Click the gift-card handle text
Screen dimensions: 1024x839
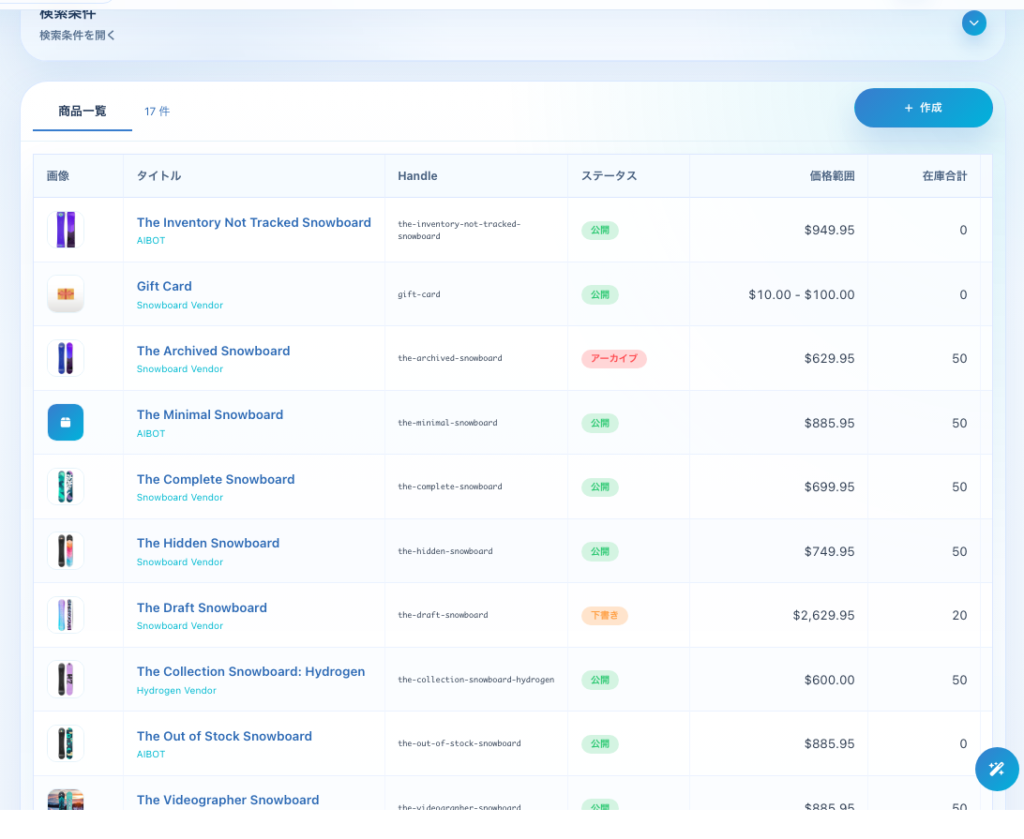(419, 294)
